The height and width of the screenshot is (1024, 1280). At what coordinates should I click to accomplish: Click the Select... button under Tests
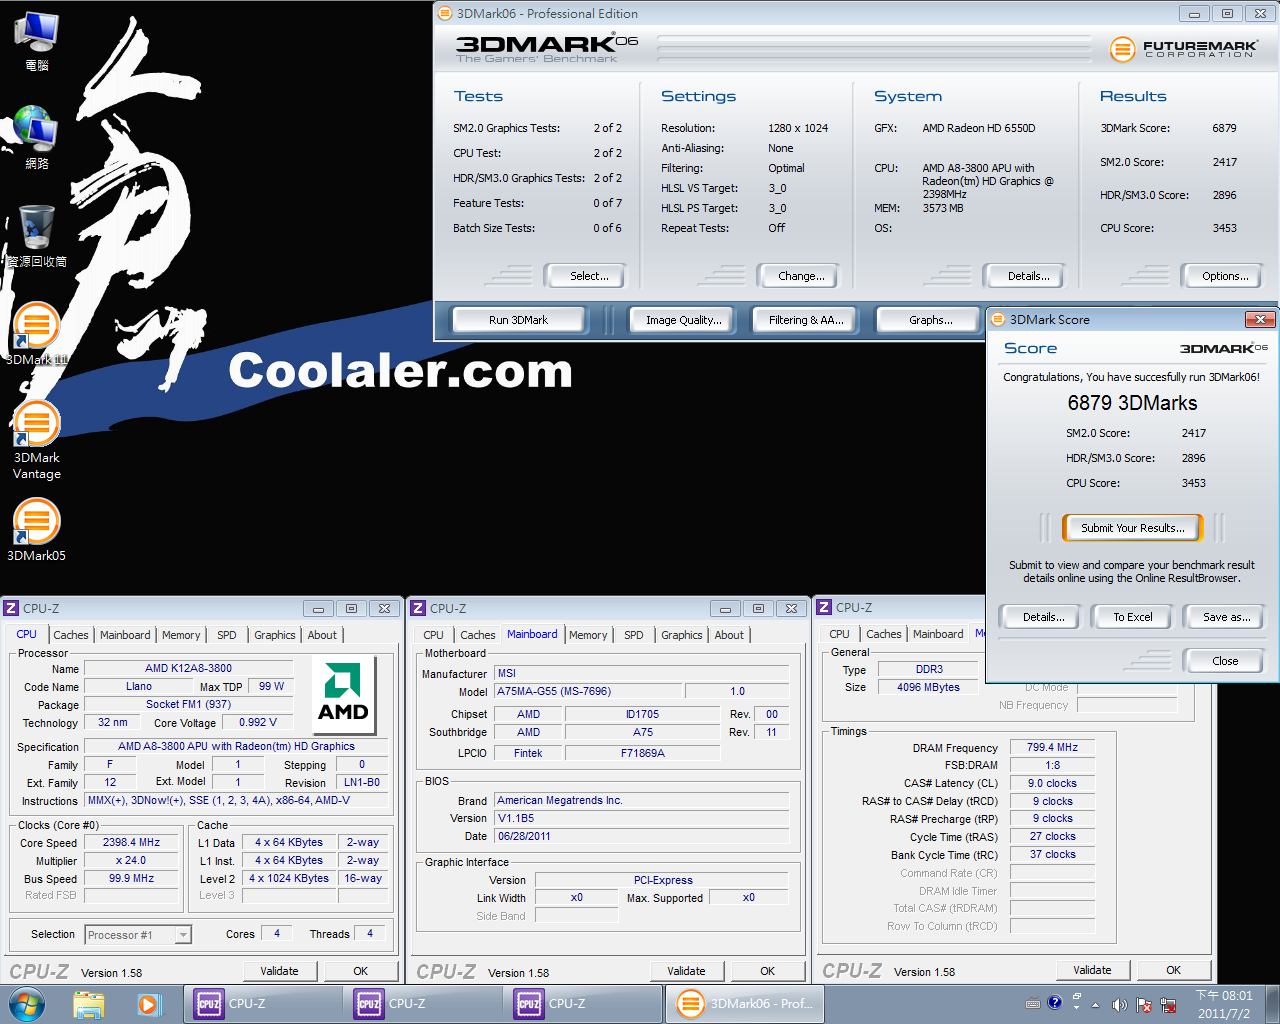(585, 276)
